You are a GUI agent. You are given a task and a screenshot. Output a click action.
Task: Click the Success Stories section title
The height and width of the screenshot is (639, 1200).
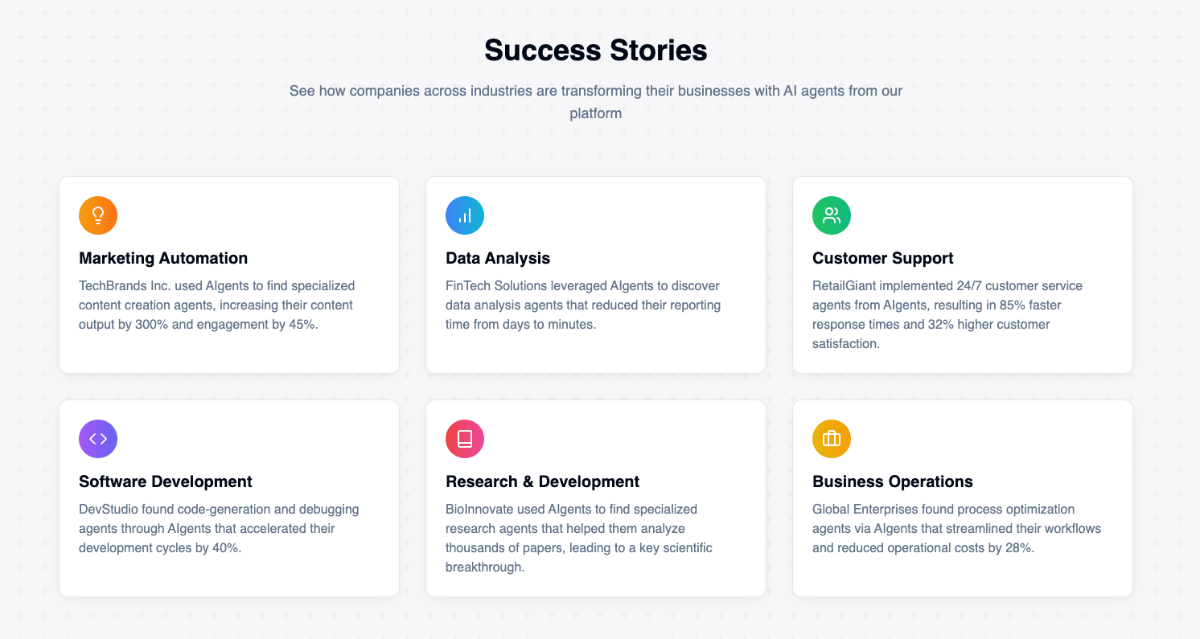[596, 50]
